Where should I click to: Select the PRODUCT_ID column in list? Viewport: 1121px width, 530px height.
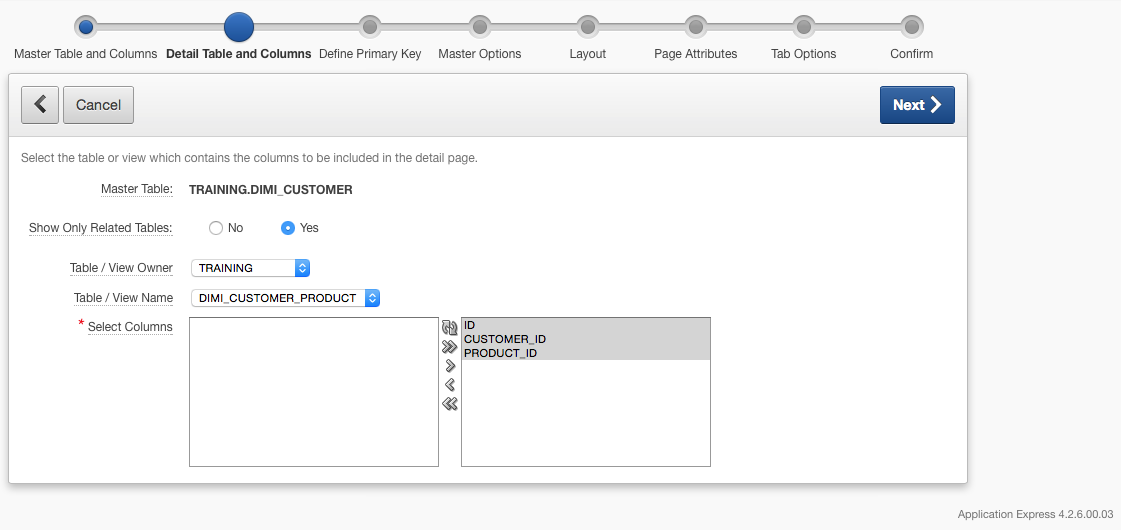[586, 353]
